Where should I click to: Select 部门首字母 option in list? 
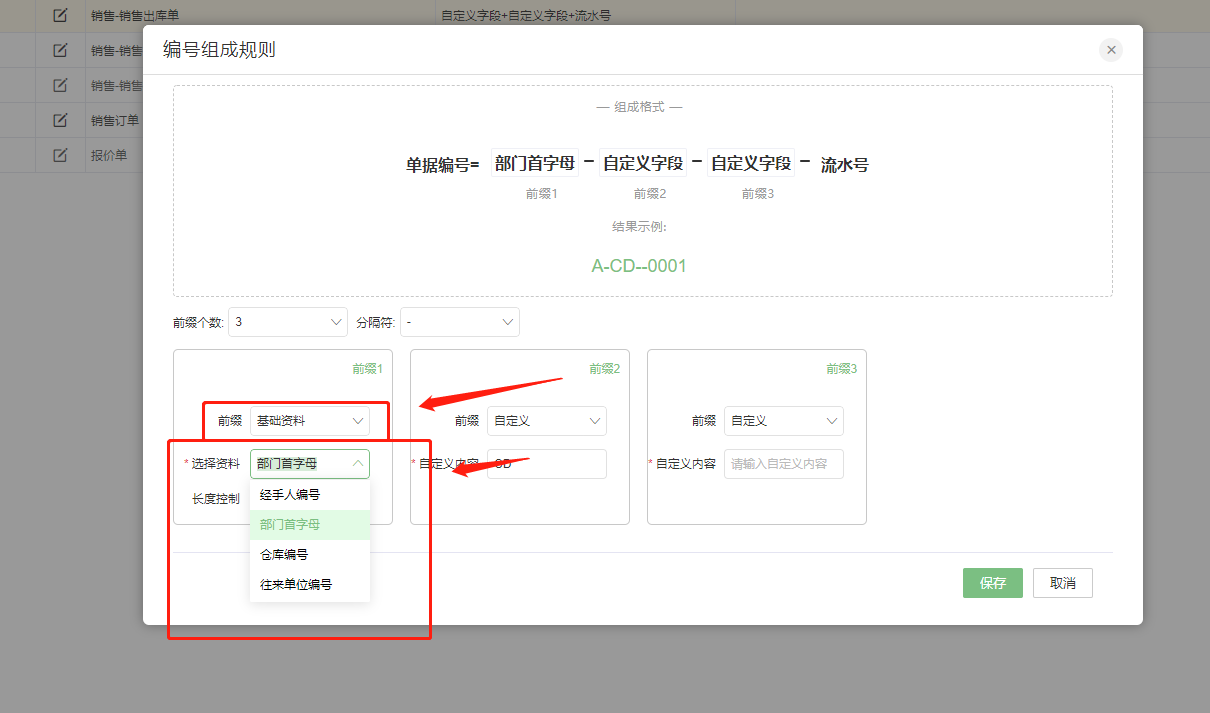(x=310, y=525)
